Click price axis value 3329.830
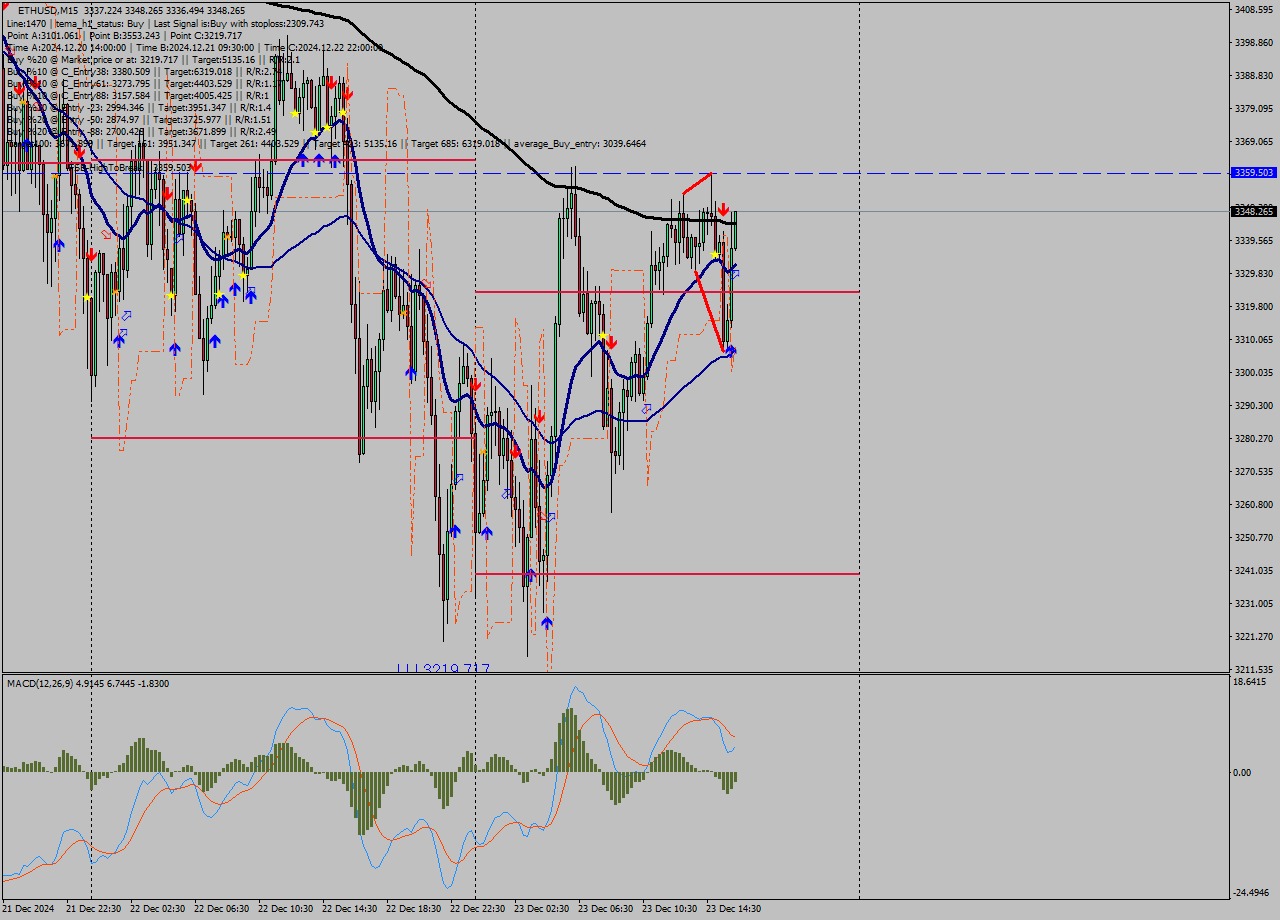 1254,273
